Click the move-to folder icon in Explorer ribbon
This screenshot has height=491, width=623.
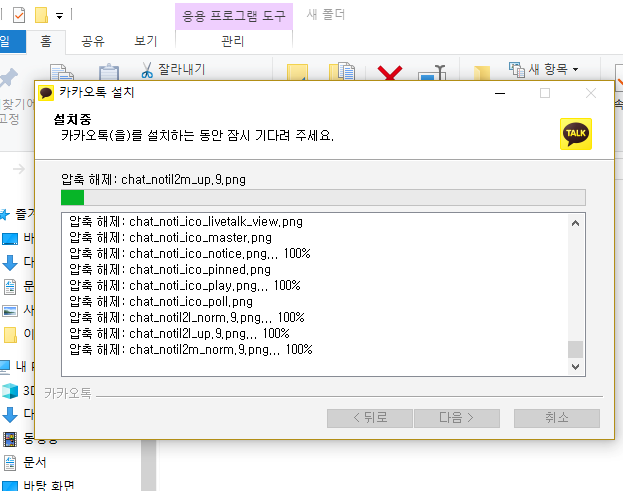point(297,72)
